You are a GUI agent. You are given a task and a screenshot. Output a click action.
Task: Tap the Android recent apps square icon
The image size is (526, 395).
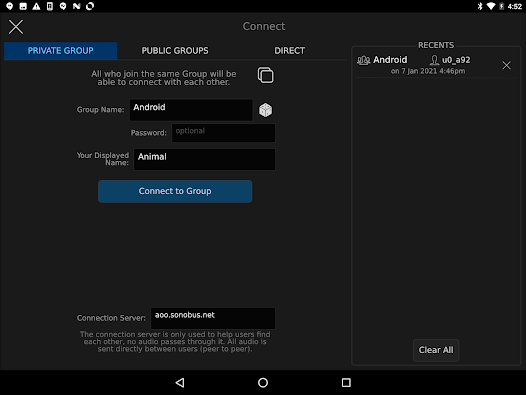[346, 383]
